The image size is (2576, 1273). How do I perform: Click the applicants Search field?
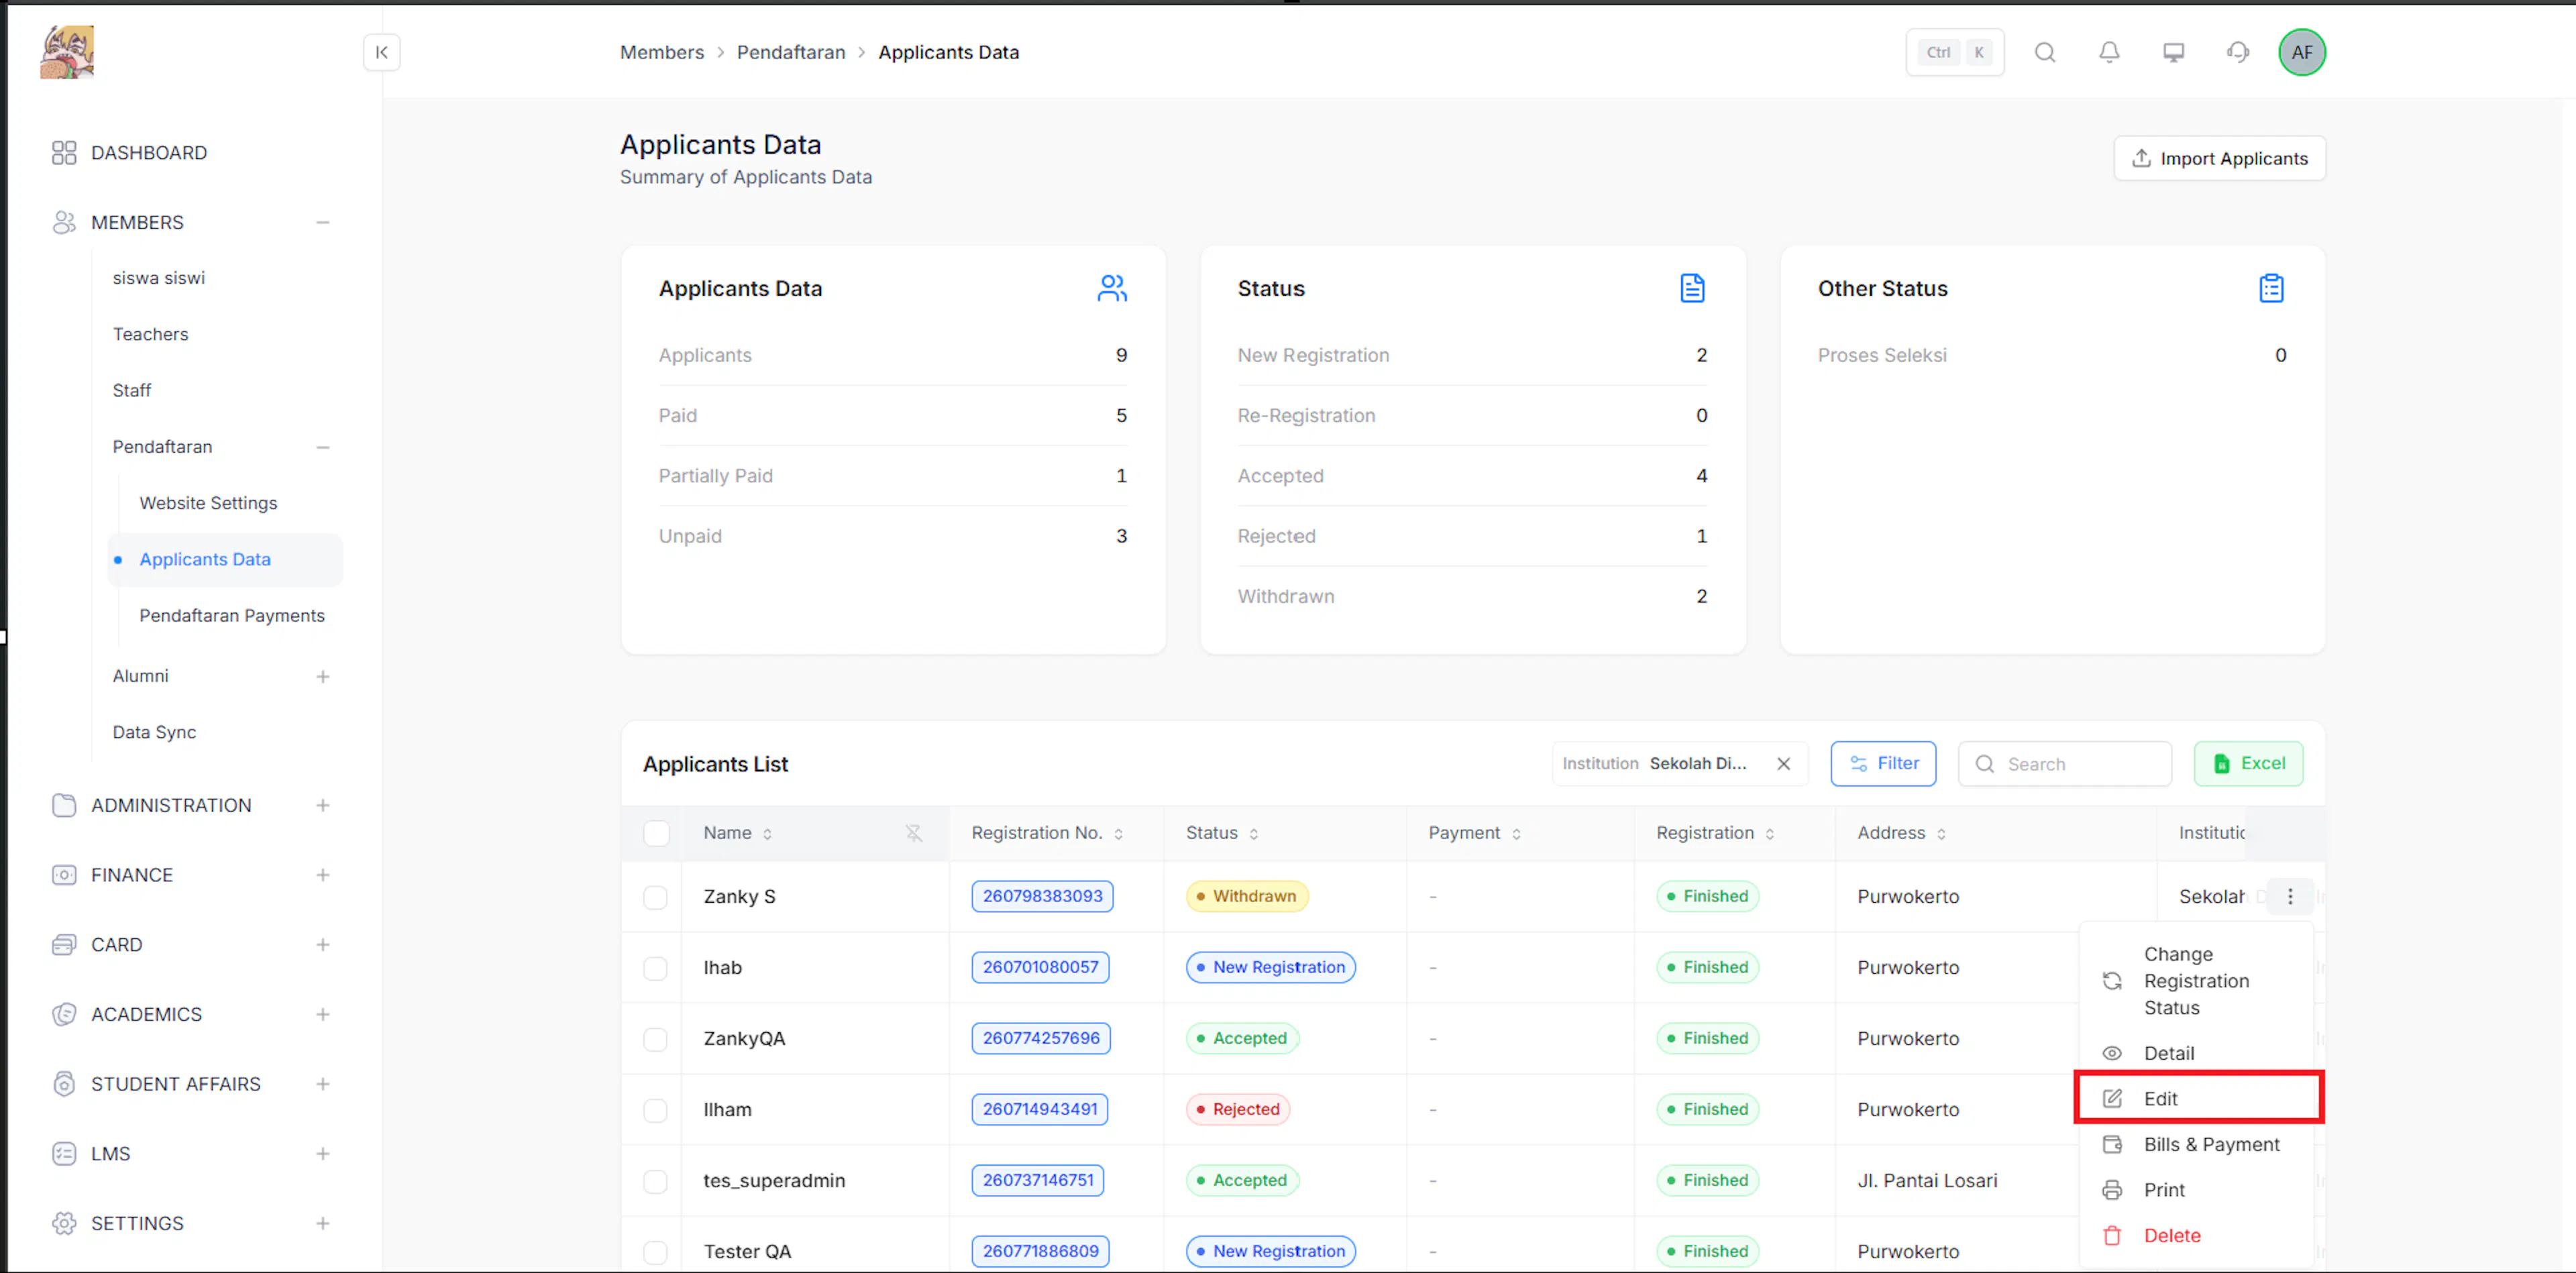2064,764
